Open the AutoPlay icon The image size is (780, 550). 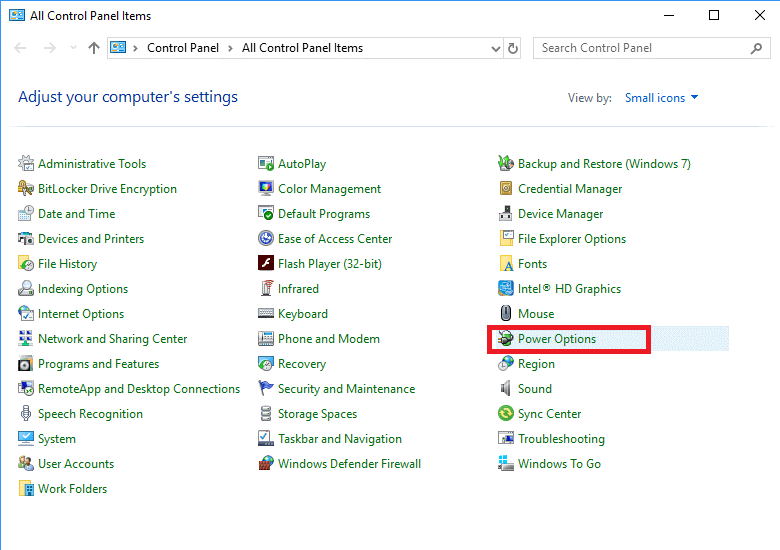[x=266, y=164]
